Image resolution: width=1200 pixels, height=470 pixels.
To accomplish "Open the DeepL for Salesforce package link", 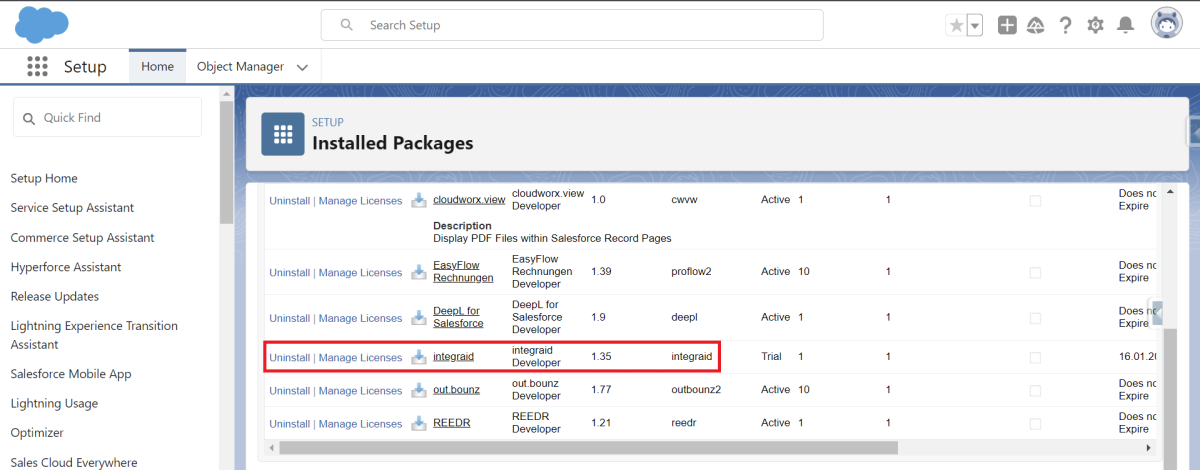I will point(458,317).
